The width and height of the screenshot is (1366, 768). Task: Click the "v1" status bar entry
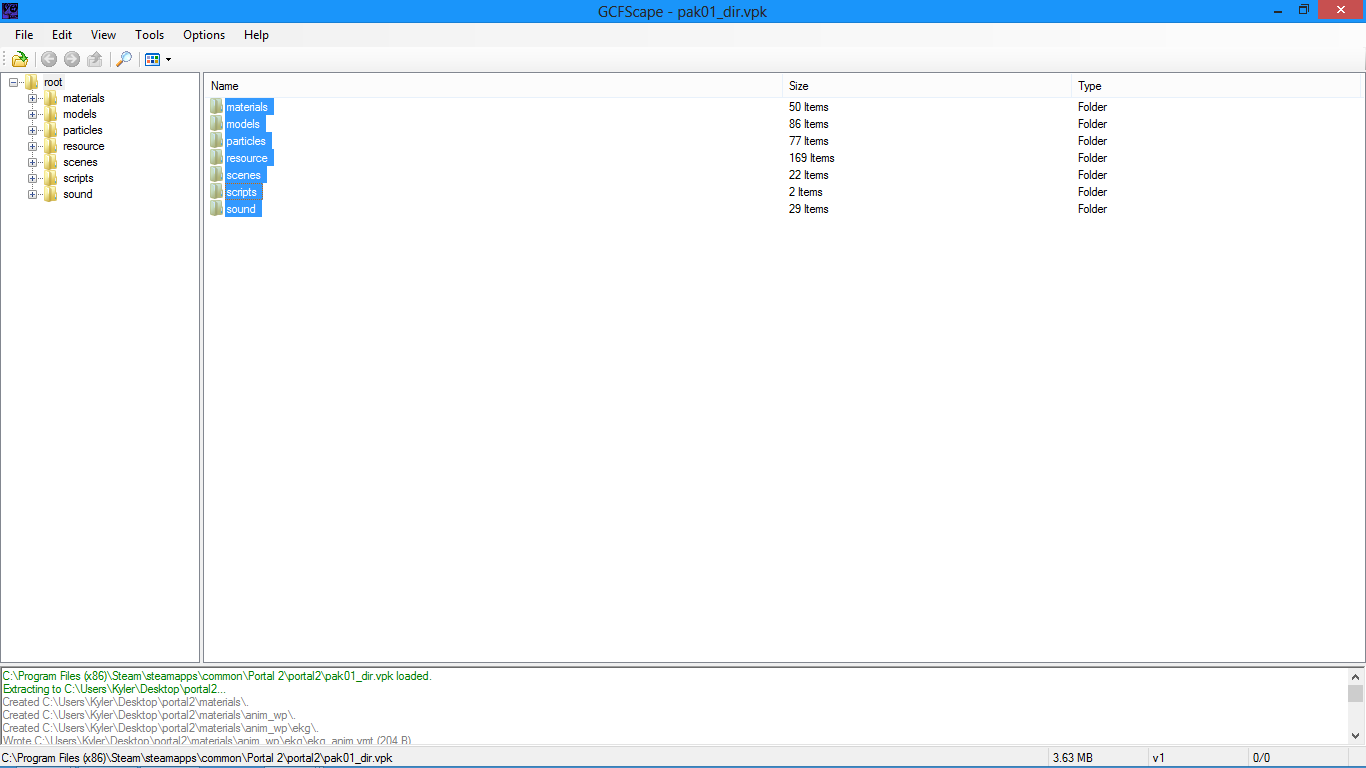pos(1158,758)
